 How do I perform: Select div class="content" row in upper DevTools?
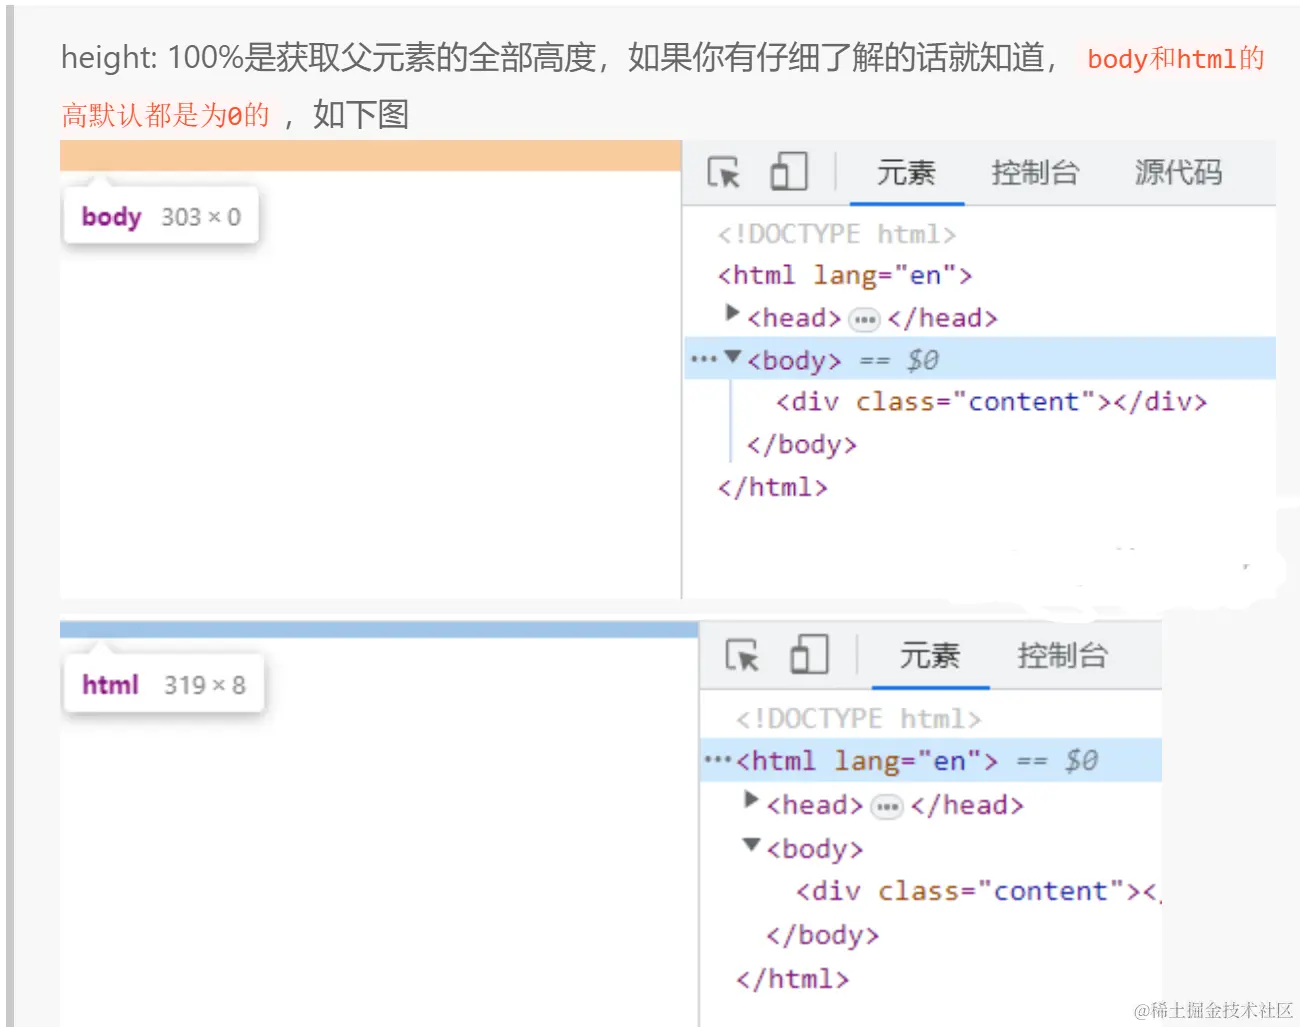(991, 402)
